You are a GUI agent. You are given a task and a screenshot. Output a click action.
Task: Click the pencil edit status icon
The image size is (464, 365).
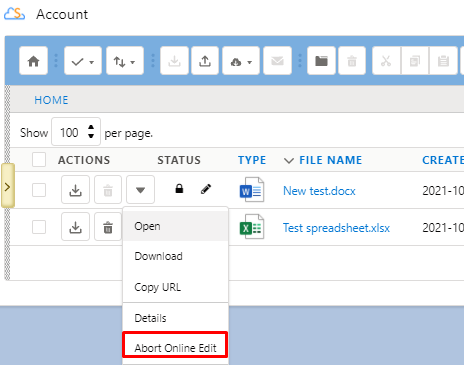(x=206, y=189)
